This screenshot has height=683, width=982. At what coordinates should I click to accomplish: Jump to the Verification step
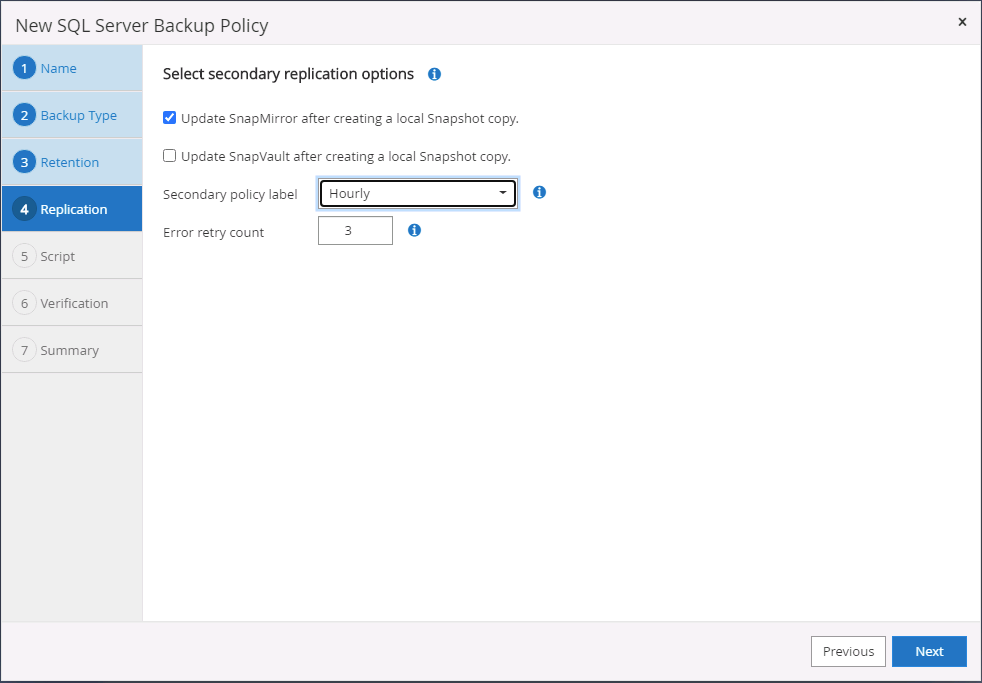(74, 303)
